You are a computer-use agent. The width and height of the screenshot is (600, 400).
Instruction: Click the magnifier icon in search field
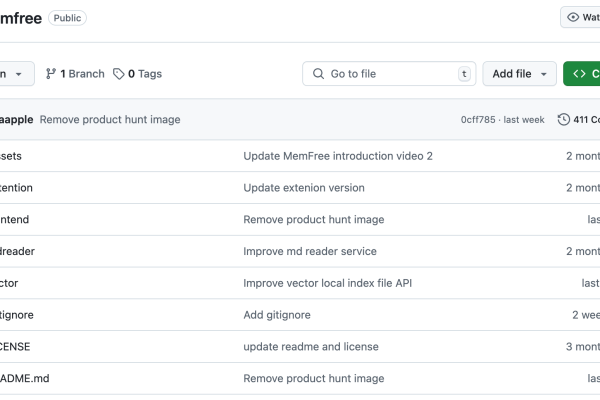point(318,73)
